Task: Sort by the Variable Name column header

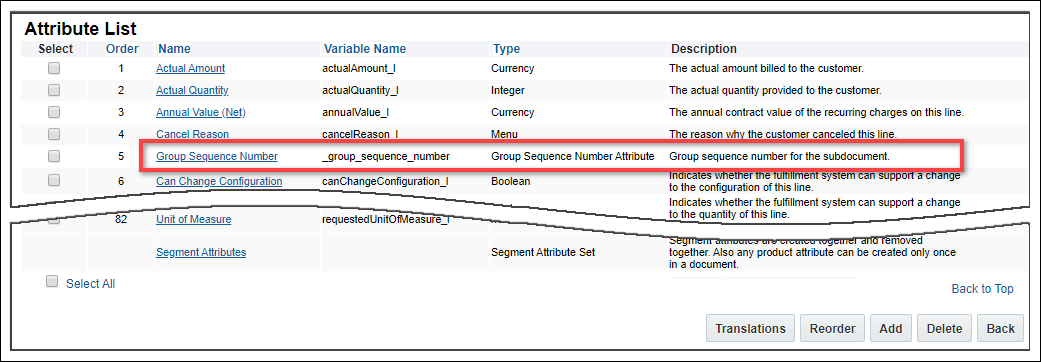Action: pyautogui.click(x=364, y=48)
